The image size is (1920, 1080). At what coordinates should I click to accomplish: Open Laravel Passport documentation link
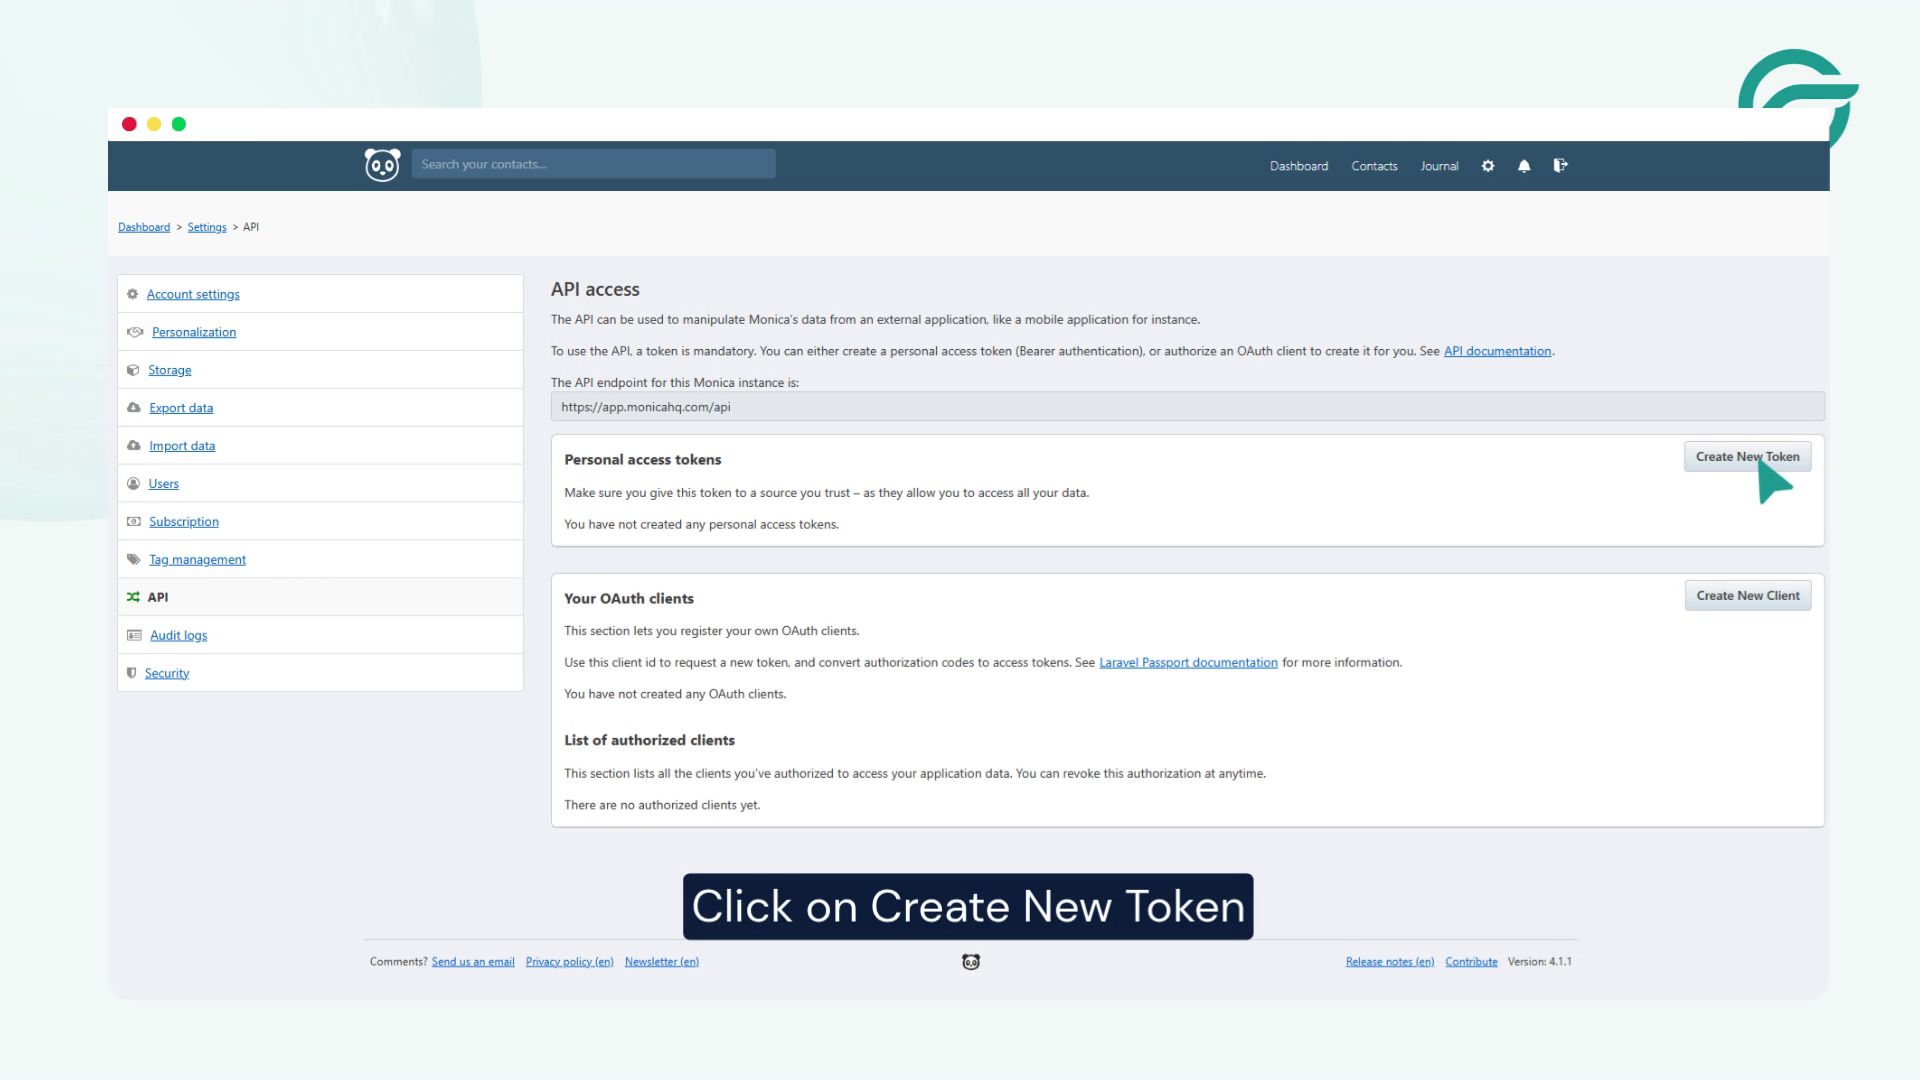tap(1188, 663)
